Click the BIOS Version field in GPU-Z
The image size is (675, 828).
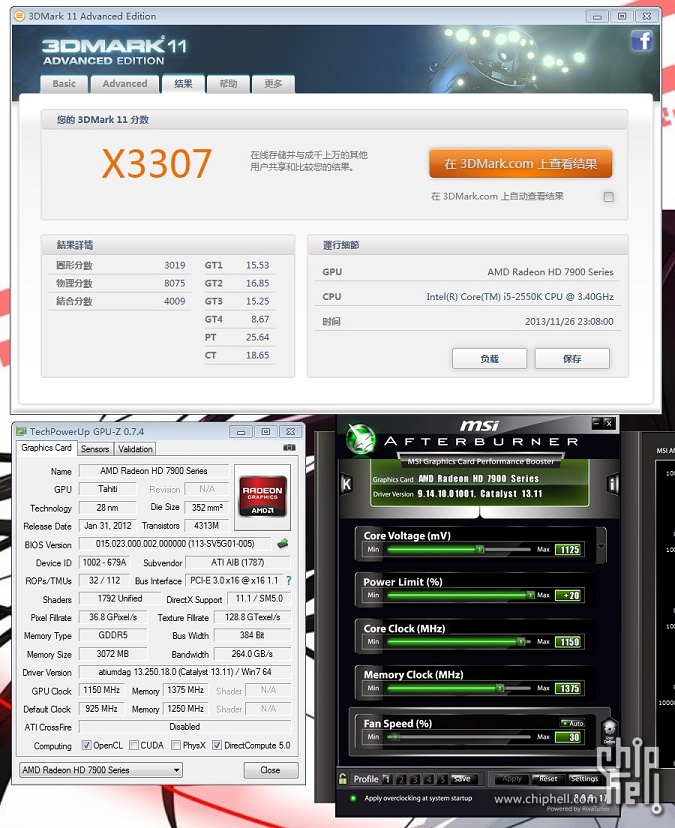[x=175, y=543]
